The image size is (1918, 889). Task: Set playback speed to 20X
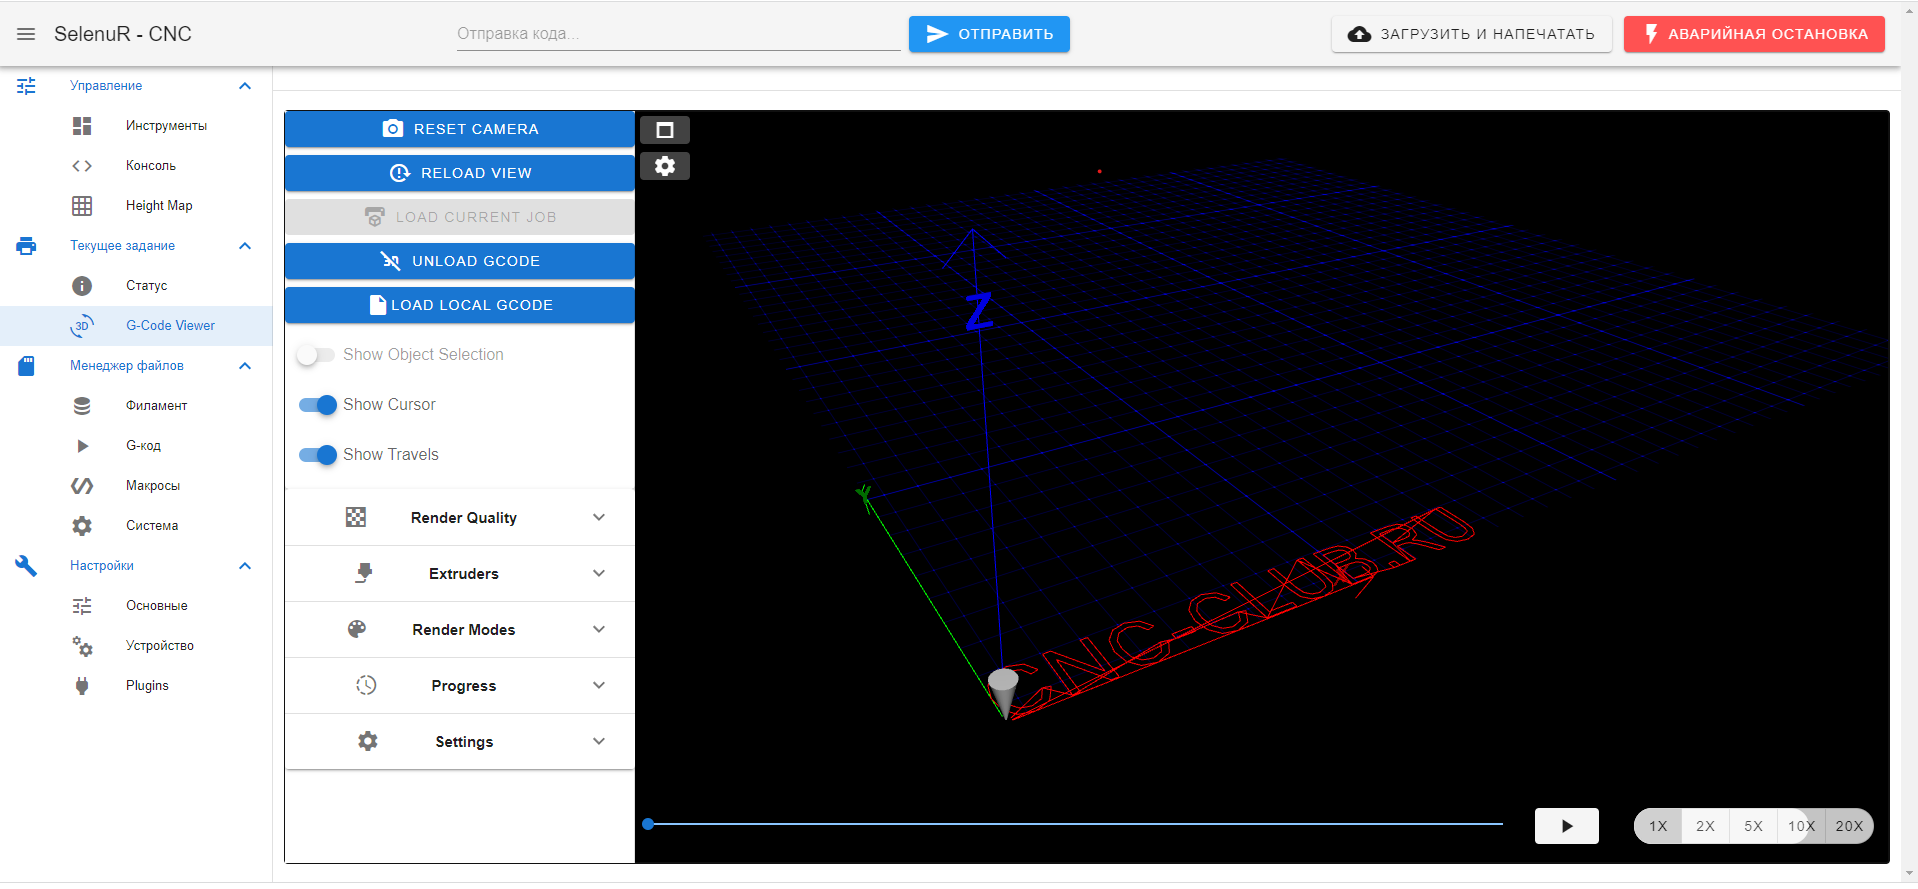(x=1850, y=826)
